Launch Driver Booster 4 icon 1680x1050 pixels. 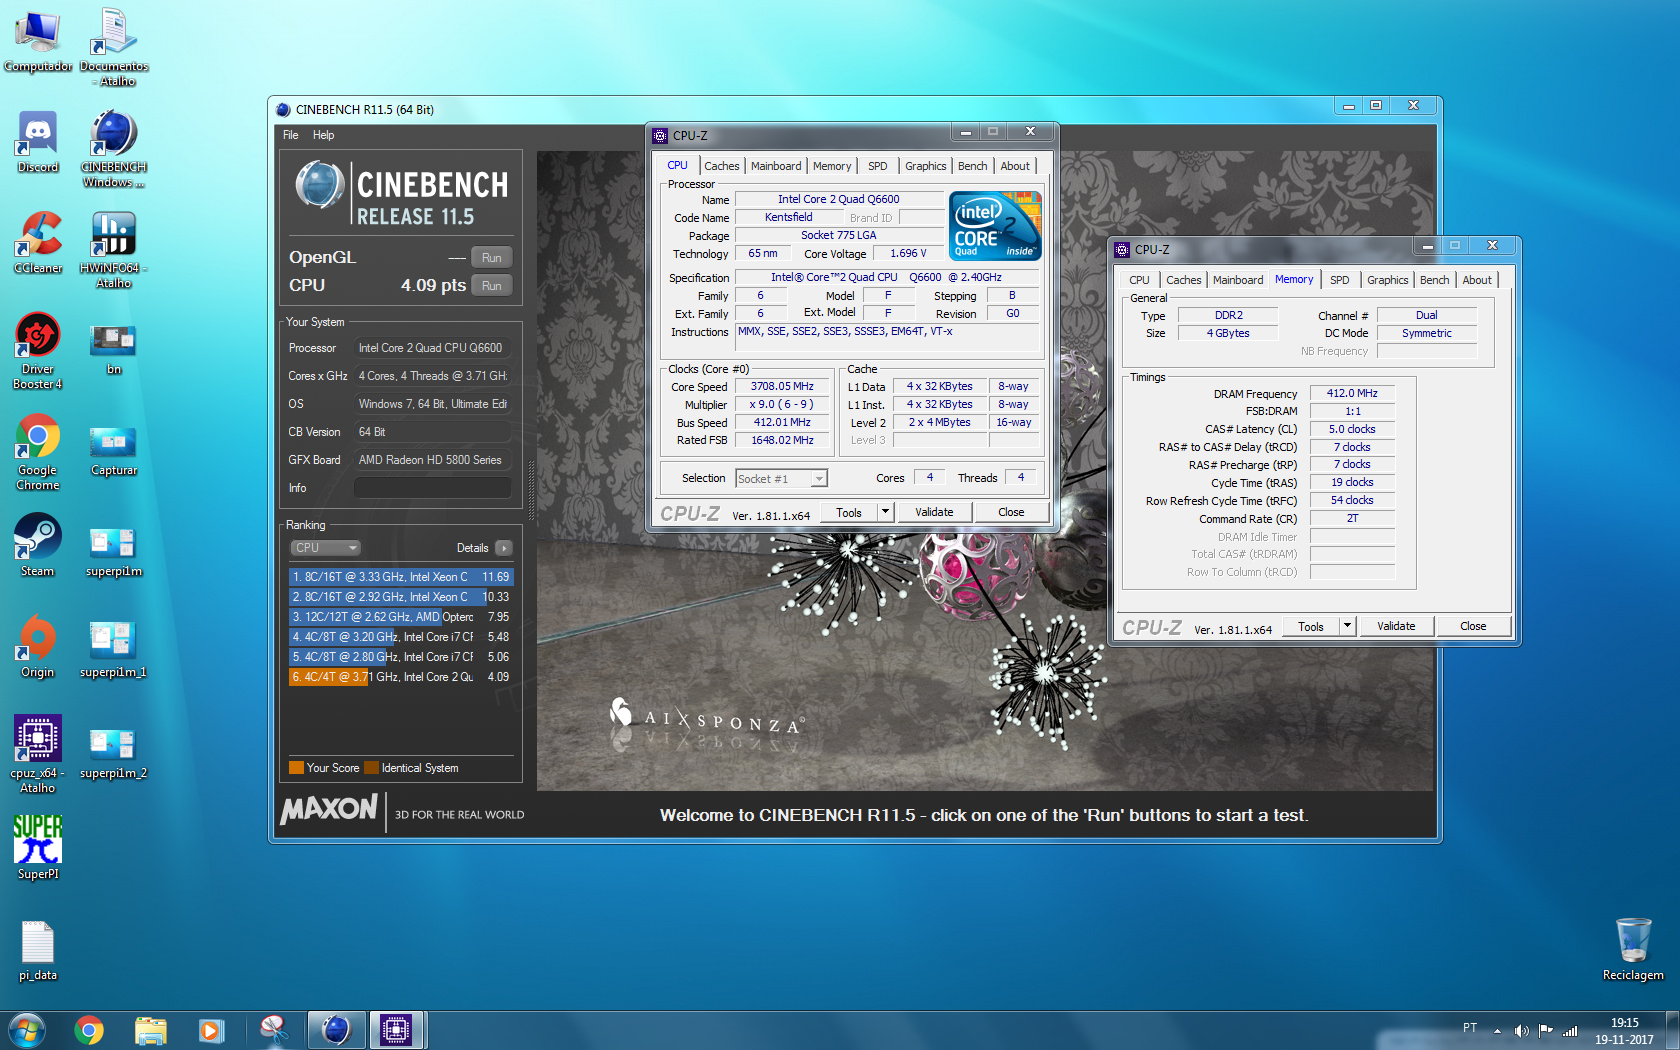[x=38, y=350]
